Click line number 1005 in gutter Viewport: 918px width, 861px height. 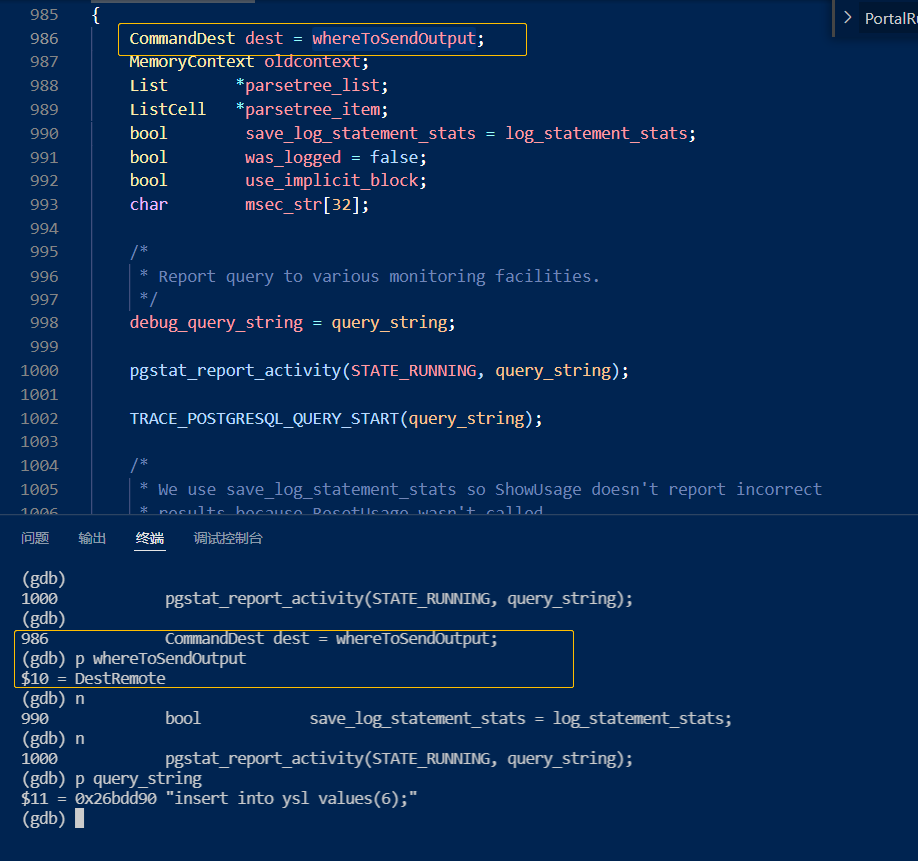pyautogui.click(x=40, y=489)
